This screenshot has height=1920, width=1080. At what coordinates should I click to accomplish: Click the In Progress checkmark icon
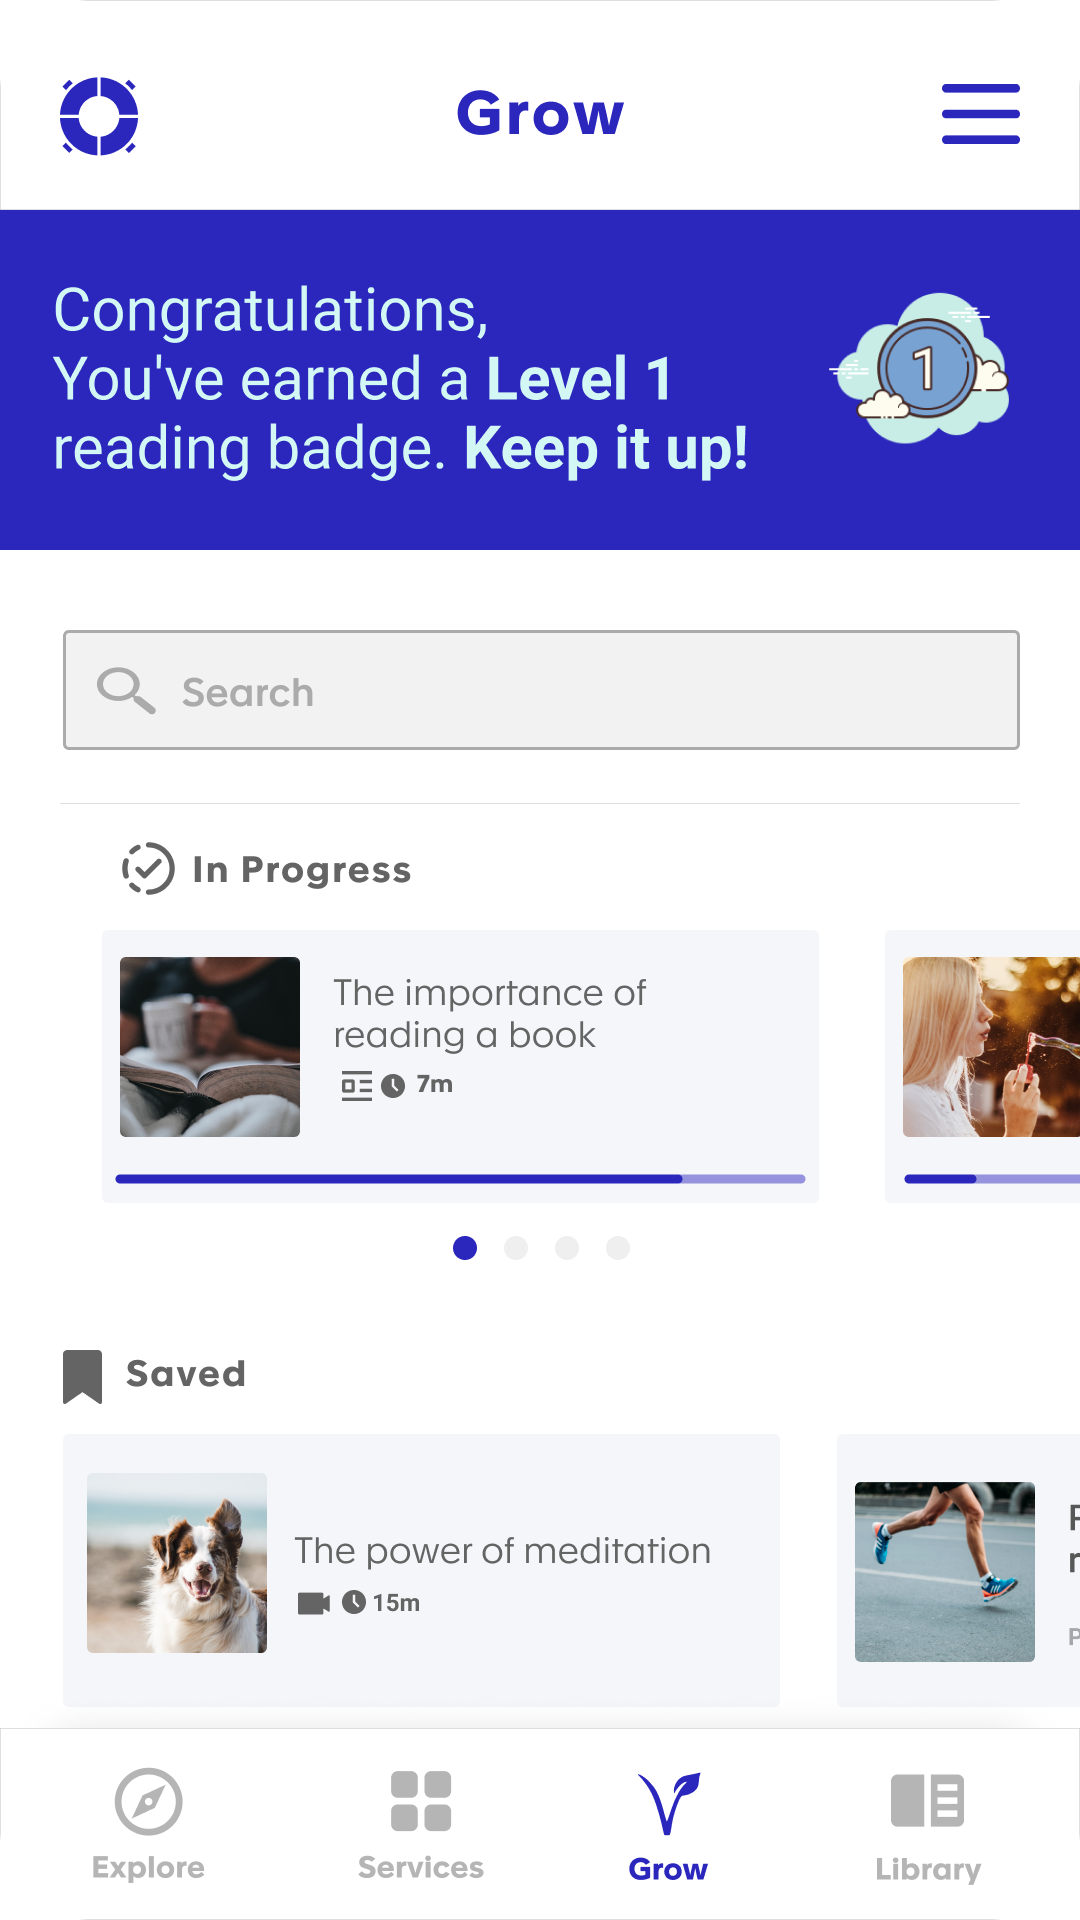pos(148,868)
